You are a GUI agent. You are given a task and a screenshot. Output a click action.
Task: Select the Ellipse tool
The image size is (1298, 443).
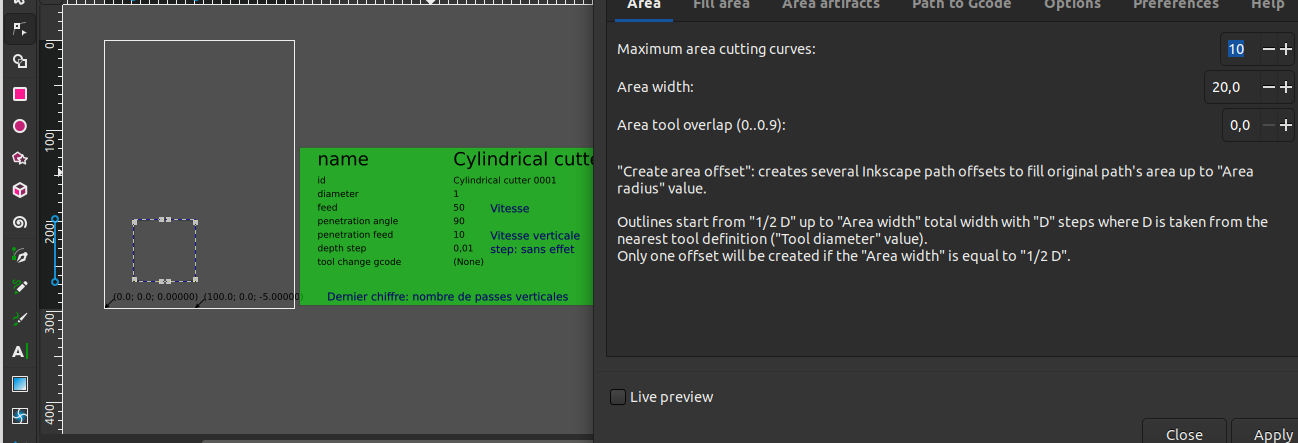click(19, 126)
